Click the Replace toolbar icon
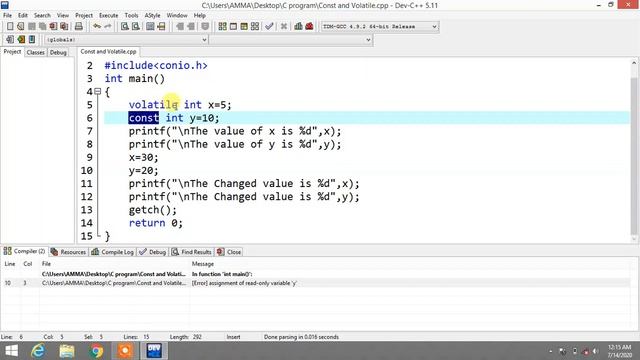Image resolution: width=640 pixels, height=360 pixels. [136, 27]
